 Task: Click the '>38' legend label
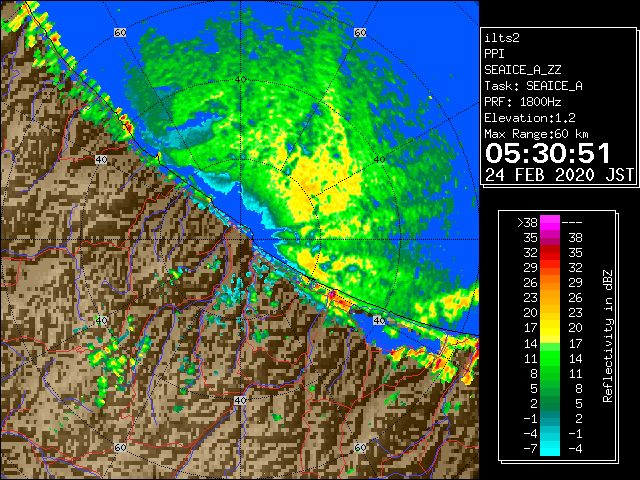pyautogui.click(x=527, y=223)
